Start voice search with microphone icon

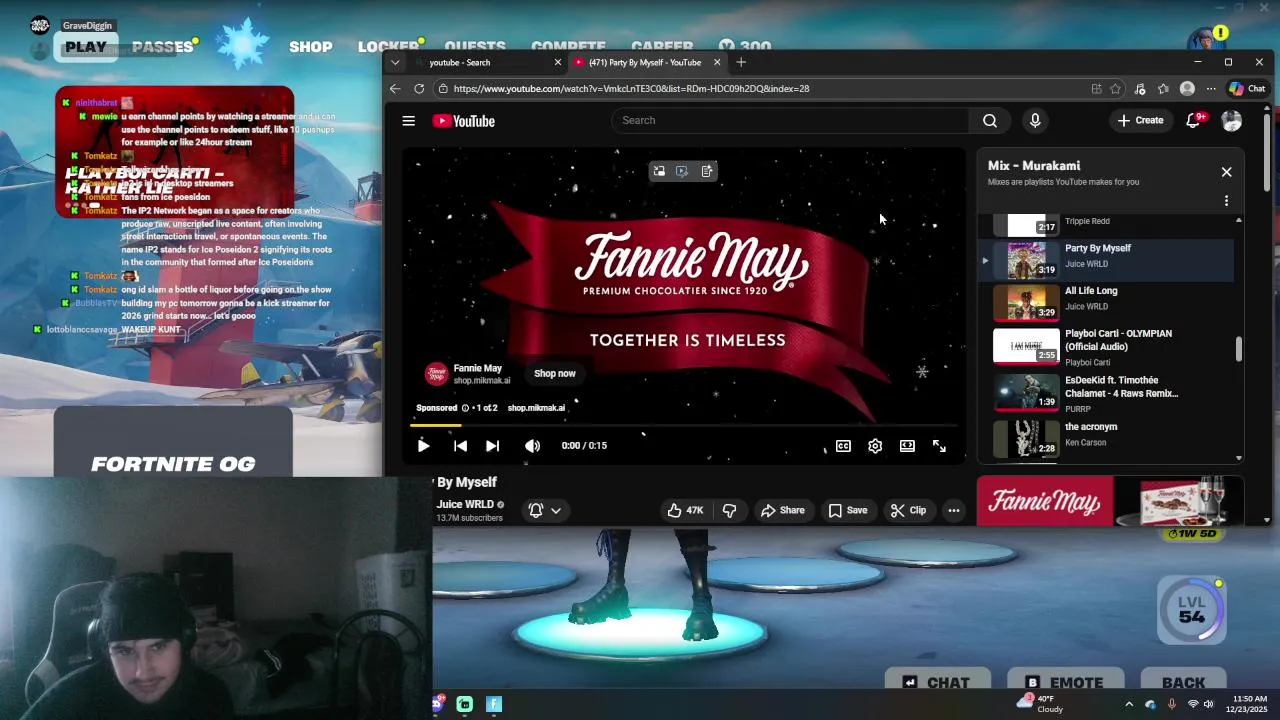tap(1035, 121)
